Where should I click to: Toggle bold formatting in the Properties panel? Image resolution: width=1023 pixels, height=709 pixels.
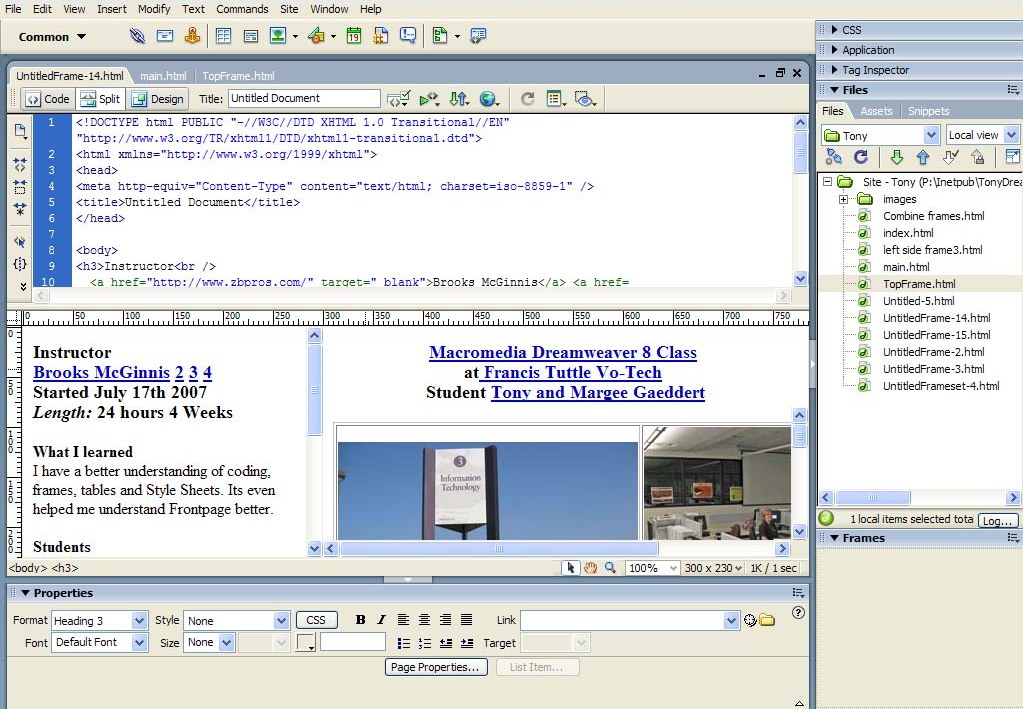tap(360, 619)
